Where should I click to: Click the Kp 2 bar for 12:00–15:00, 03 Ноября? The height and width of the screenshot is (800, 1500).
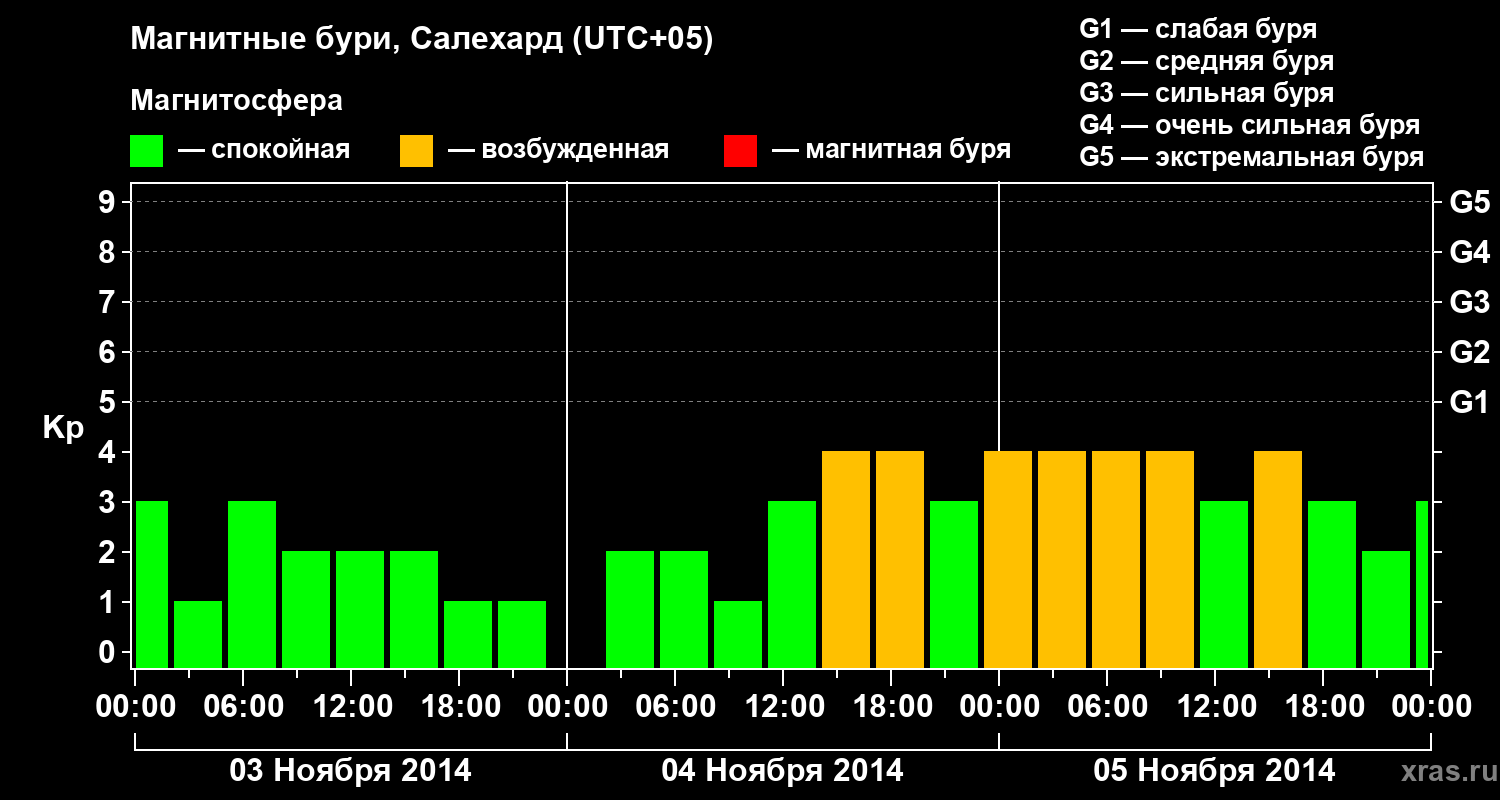360,609
